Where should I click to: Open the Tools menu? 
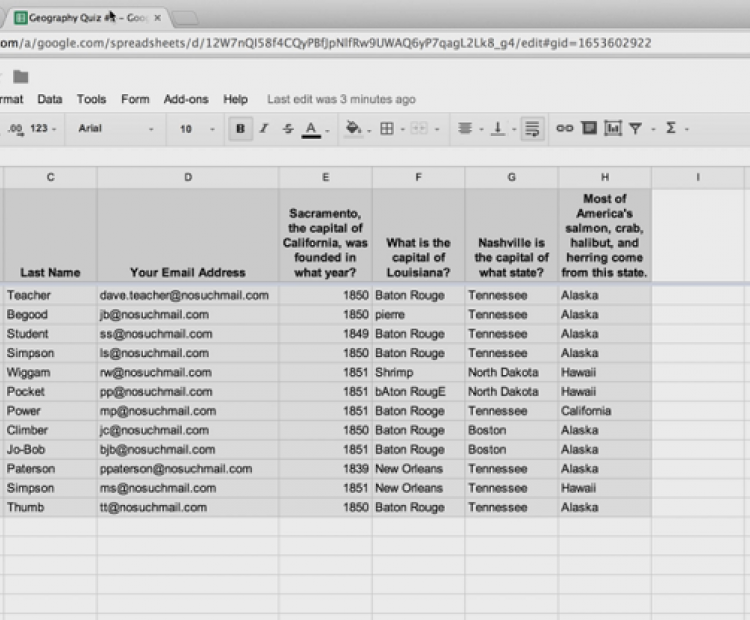point(91,100)
